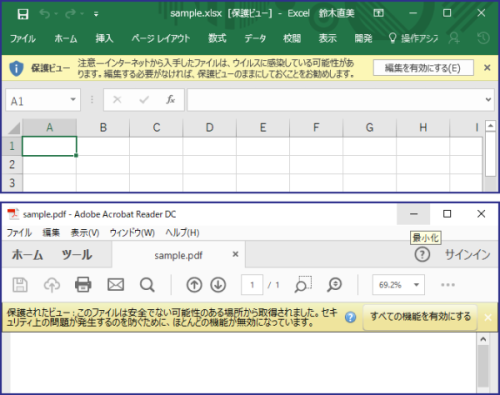This screenshot has height=395, width=500.
Task: Click Excel ribbon display options icon
Action: point(378,13)
